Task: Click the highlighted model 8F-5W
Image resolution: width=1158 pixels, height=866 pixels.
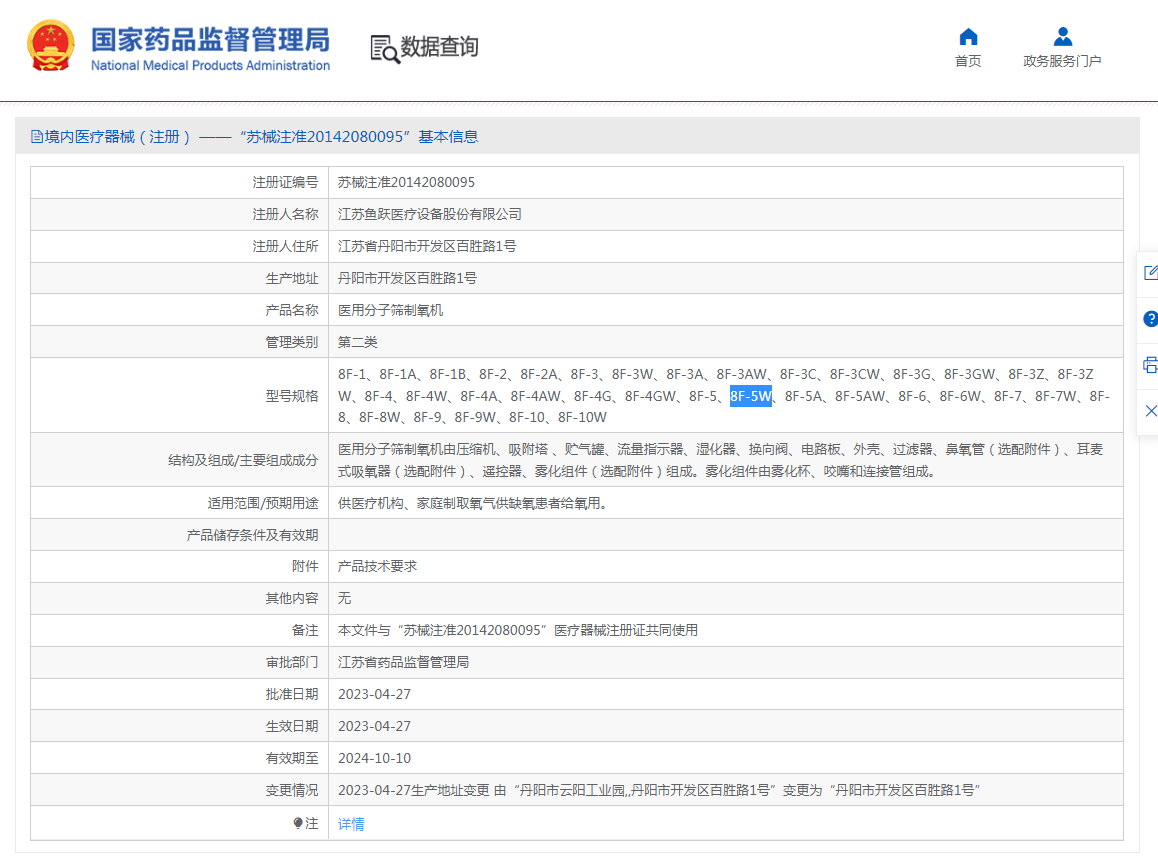Action: tap(750, 396)
